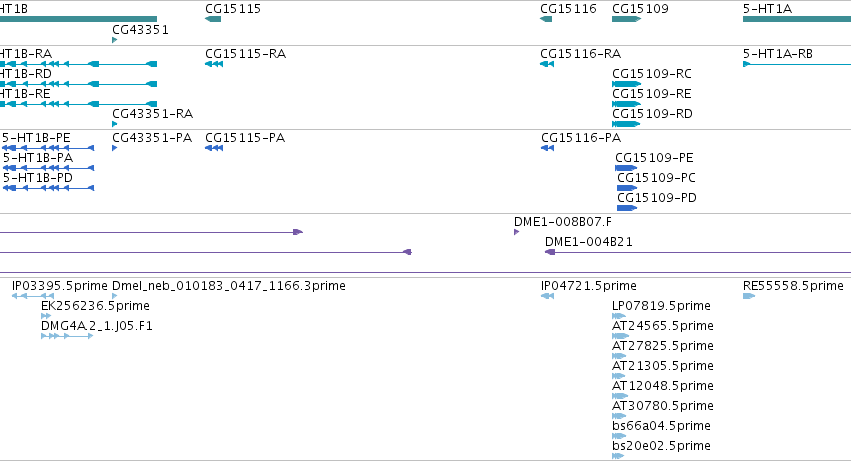Select transcript CG15109-RD label
851x461 pixels.
pos(652,114)
